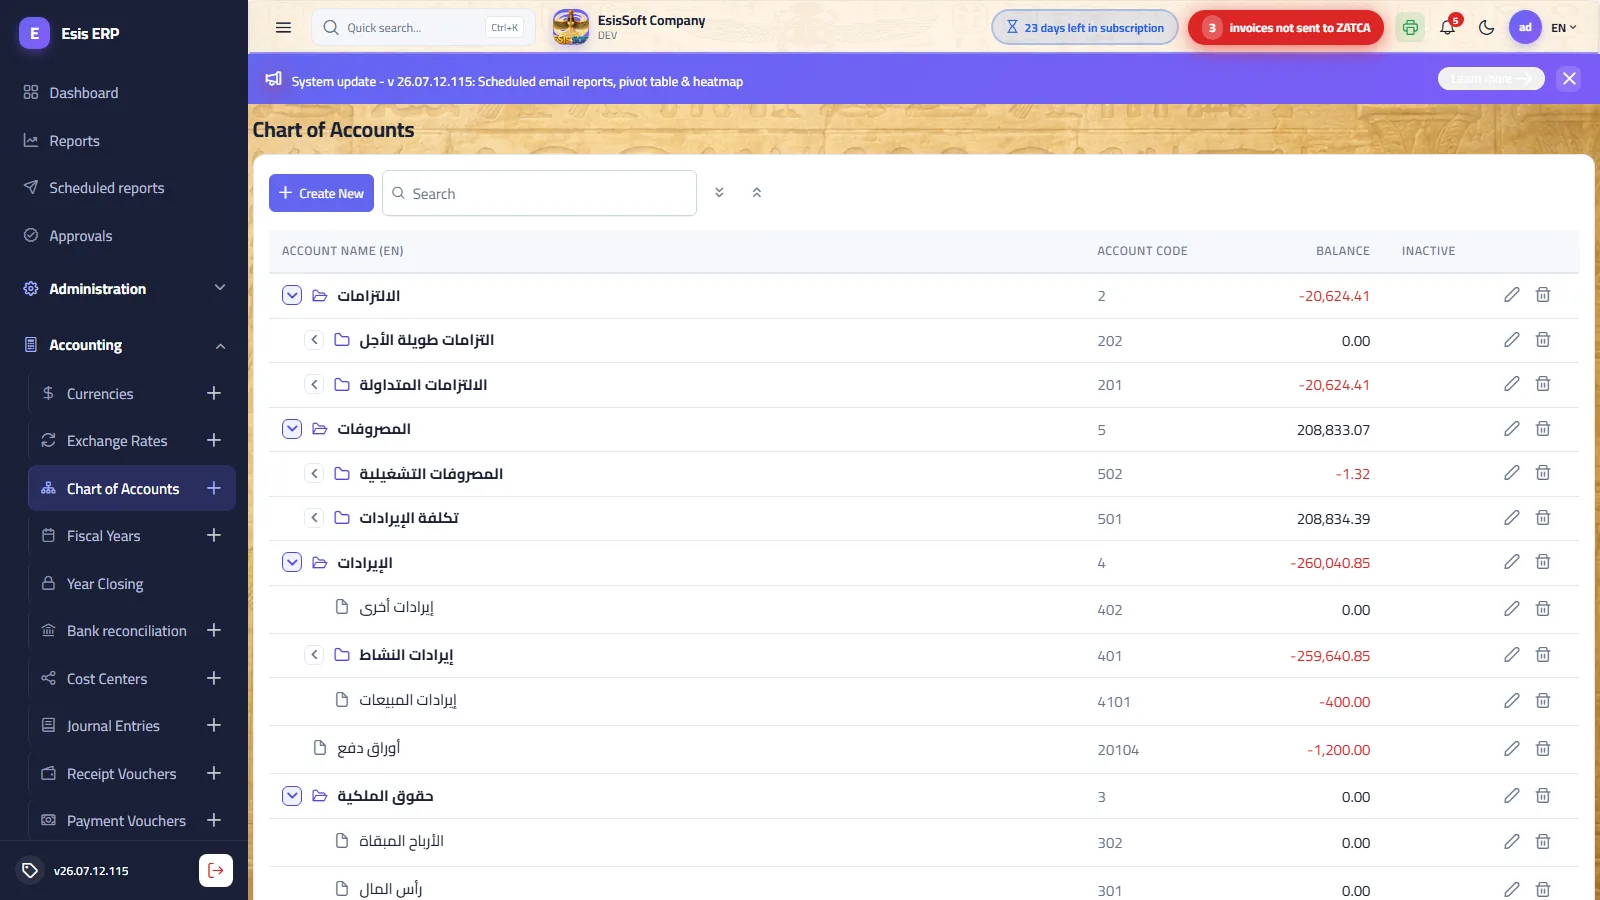Screen dimensions: 1600x900
Task: Edit account with code 2
Action: point(1512,295)
